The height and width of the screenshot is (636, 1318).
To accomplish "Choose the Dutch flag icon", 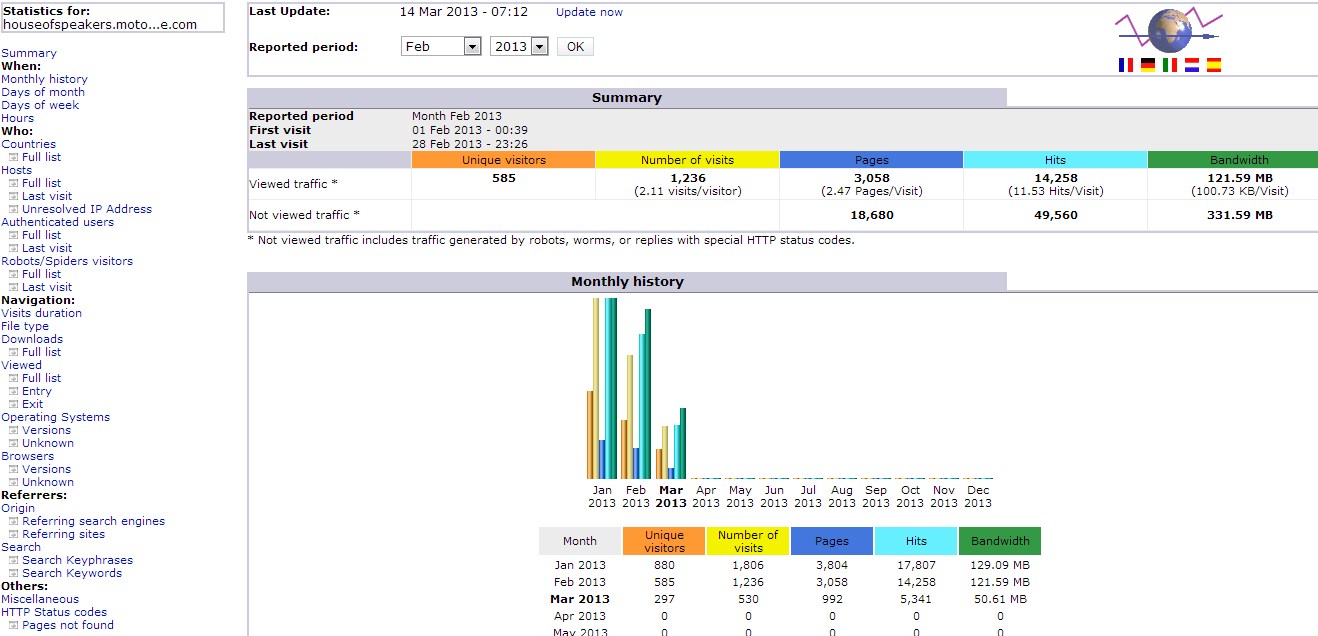I will (x=1192, y=65).
